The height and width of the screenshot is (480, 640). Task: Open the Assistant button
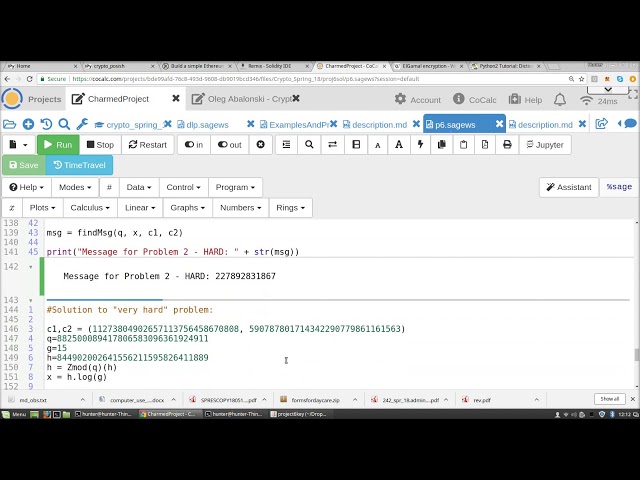pos(569,187)
